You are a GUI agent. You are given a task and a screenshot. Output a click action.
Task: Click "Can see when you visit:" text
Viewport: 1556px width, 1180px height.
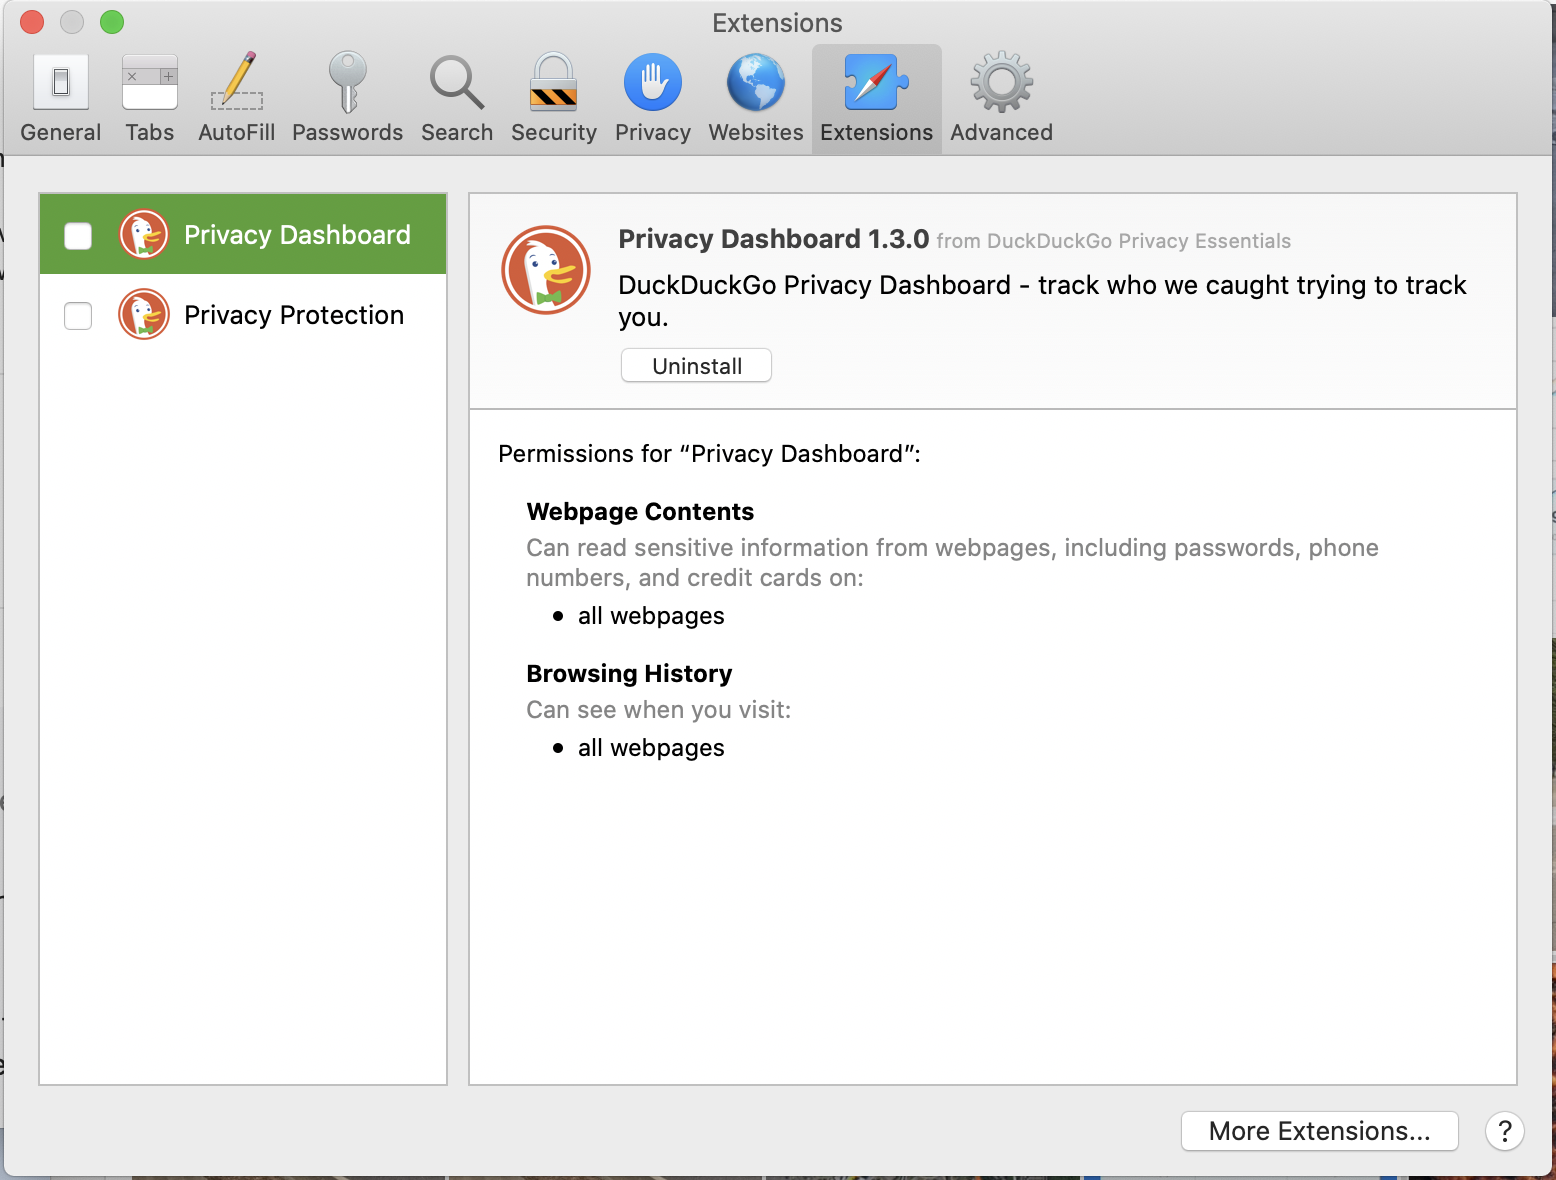point(659,710)
